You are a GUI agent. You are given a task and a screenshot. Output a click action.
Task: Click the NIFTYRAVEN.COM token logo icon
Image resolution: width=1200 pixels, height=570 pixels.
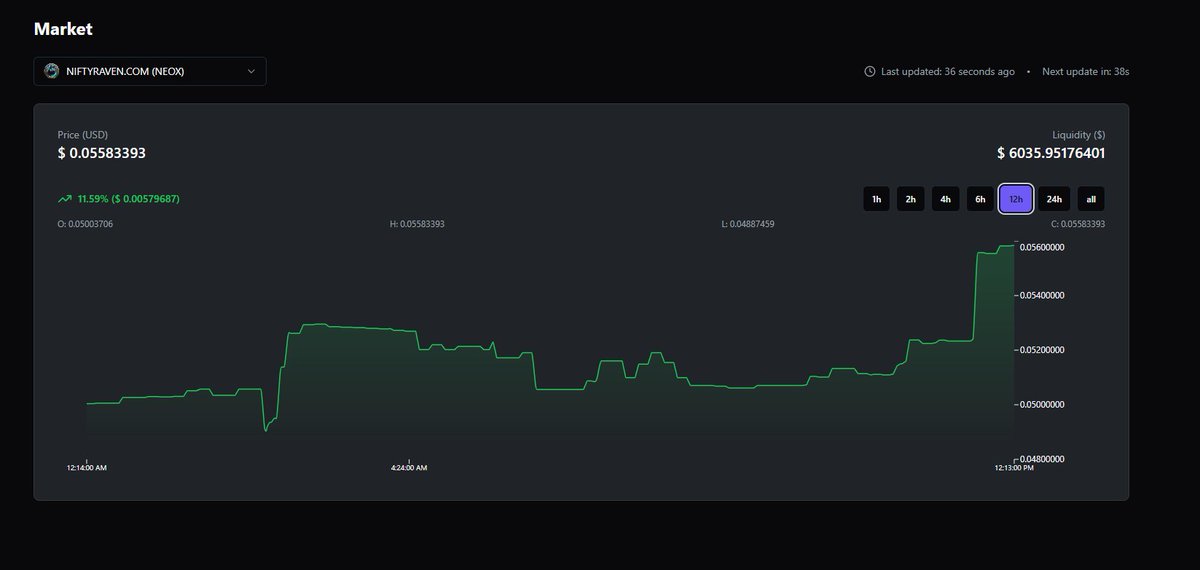click(52, 71)
